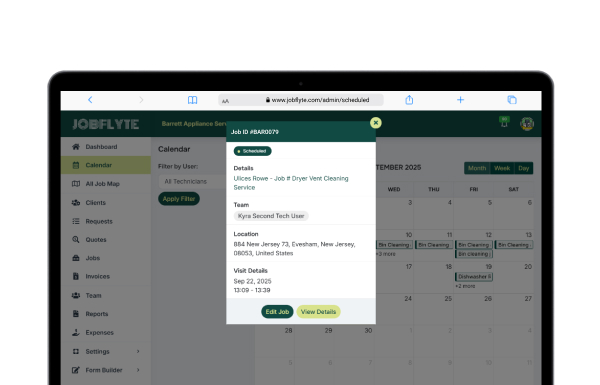The height and width of the screenshot is (385, 600).
Task: Open the Safari tabs overview icon
Action: pyautogui.click(x=512, y=100)
